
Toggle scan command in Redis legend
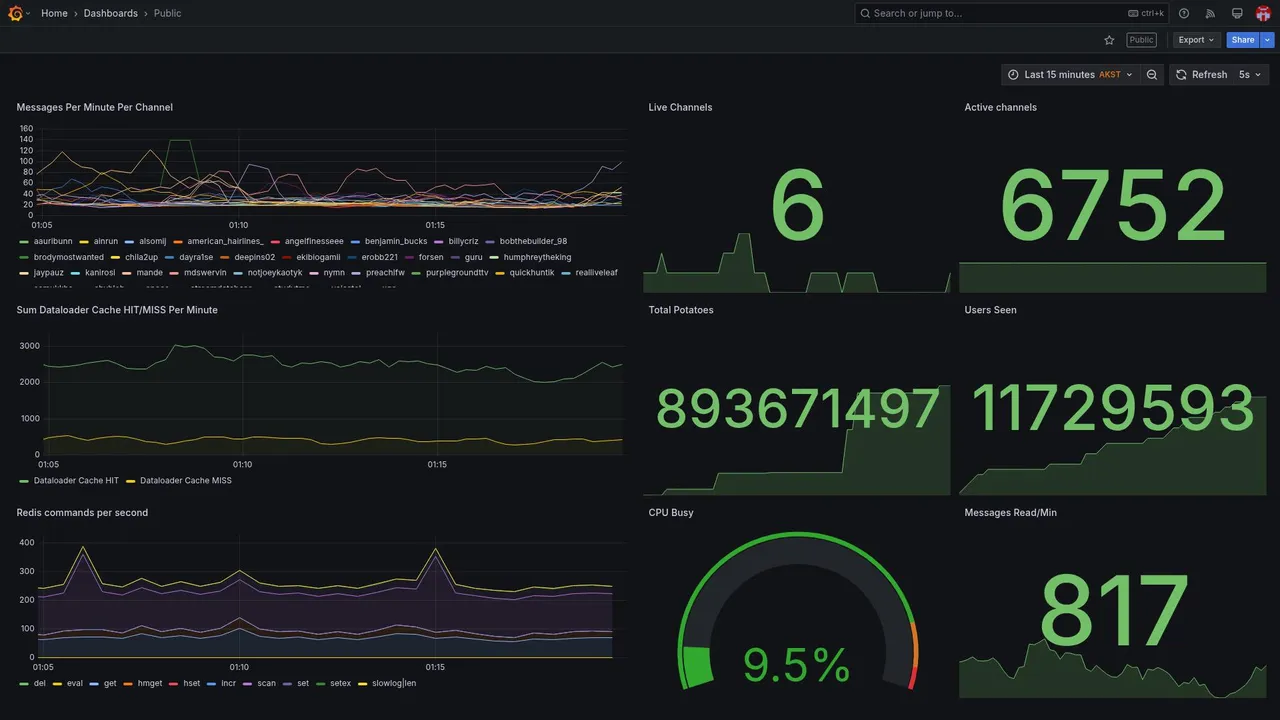coord(267,684)
